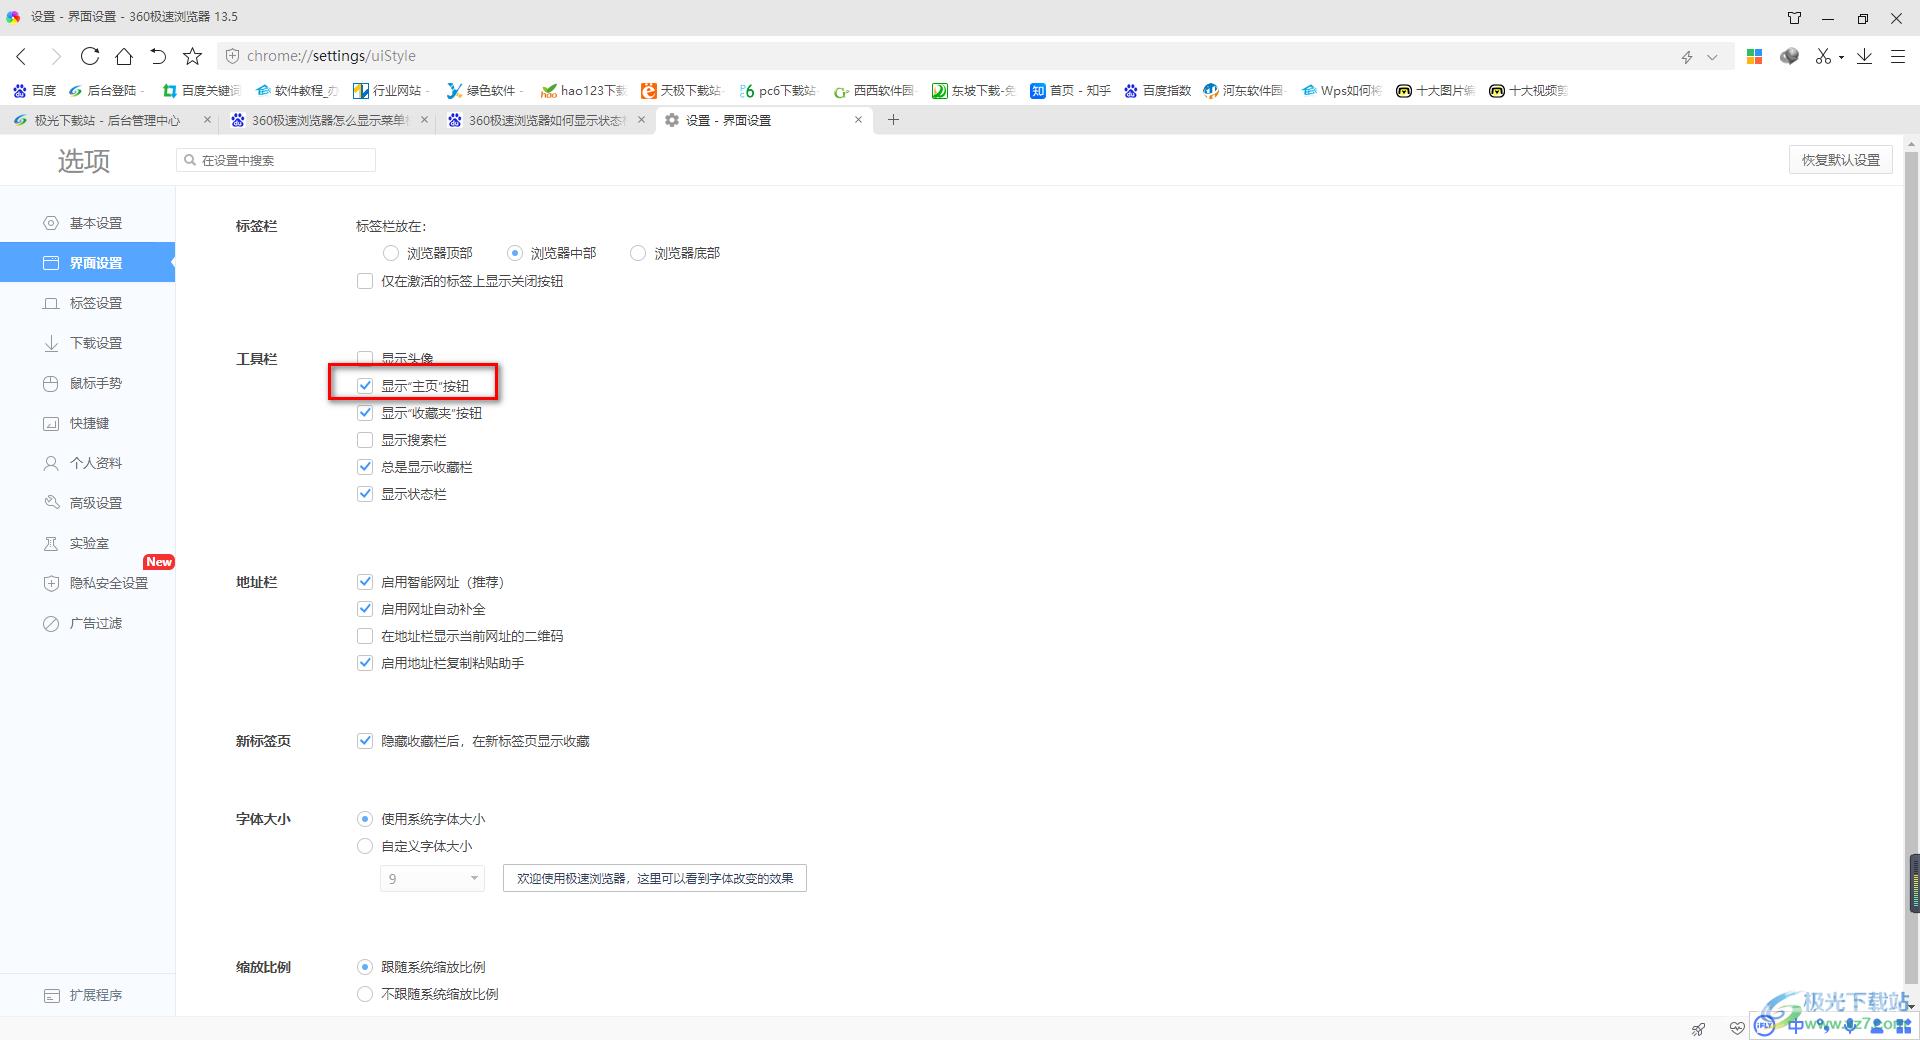The width and height of the screenshot is (1920, 1040).
Task: Click the star favorites icon
Action: 193,56
